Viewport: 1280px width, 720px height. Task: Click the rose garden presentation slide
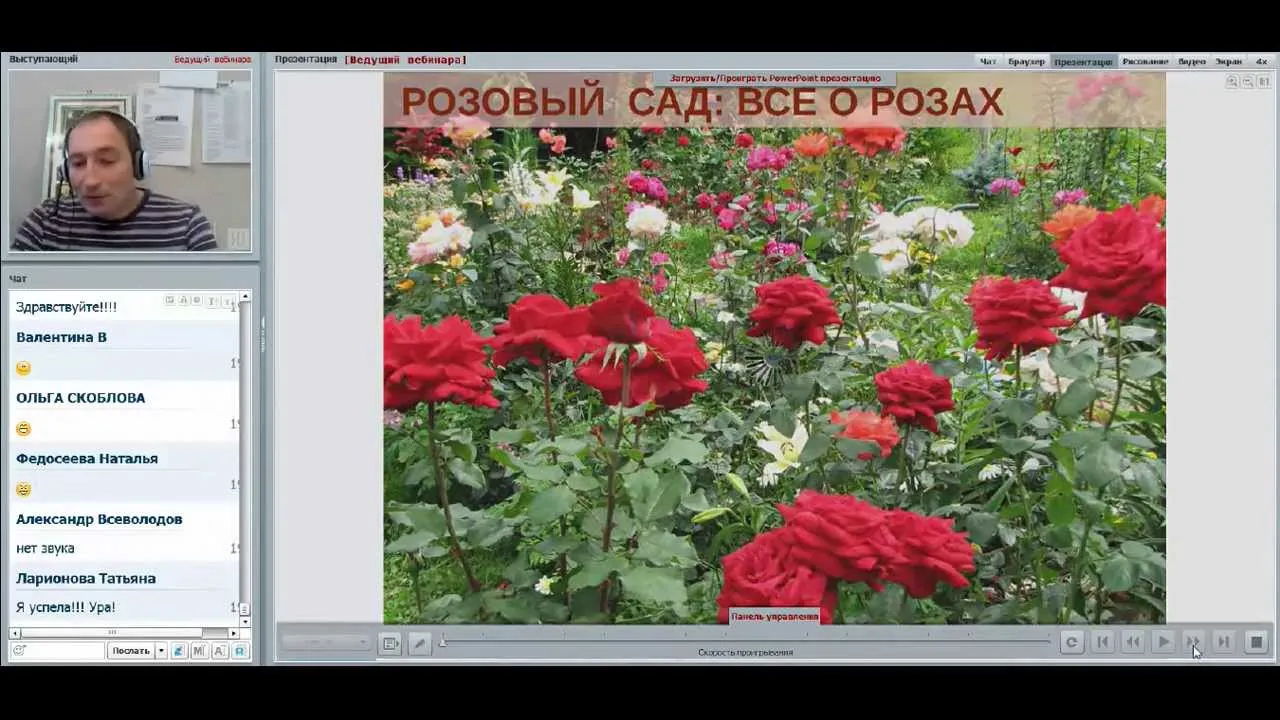click(774, 347)
